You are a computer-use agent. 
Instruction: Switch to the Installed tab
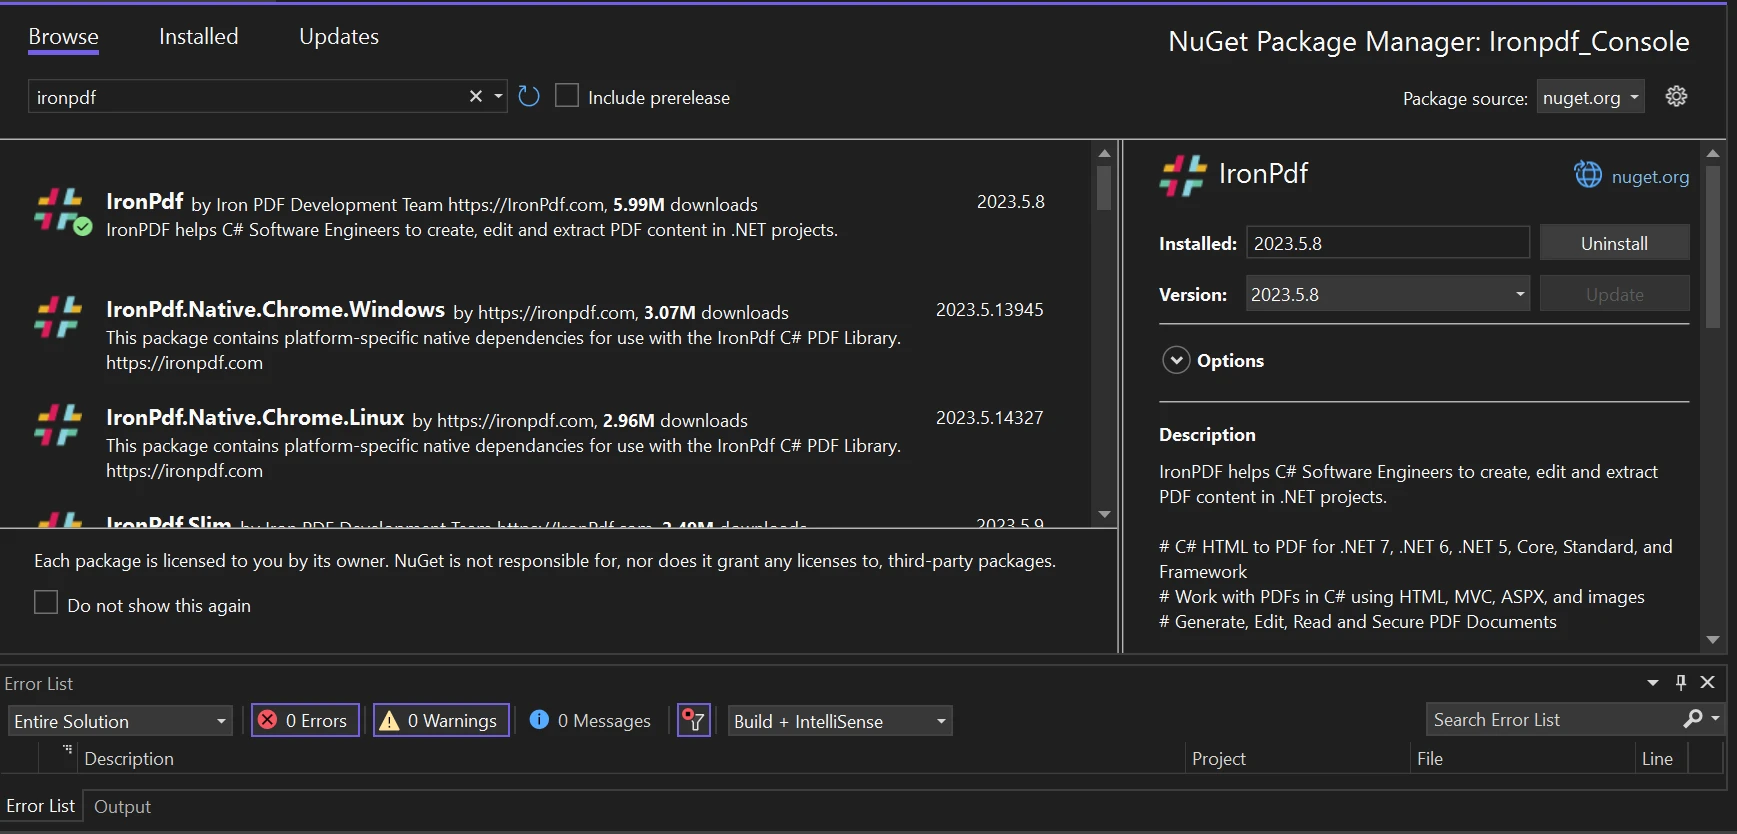point(199,37)
